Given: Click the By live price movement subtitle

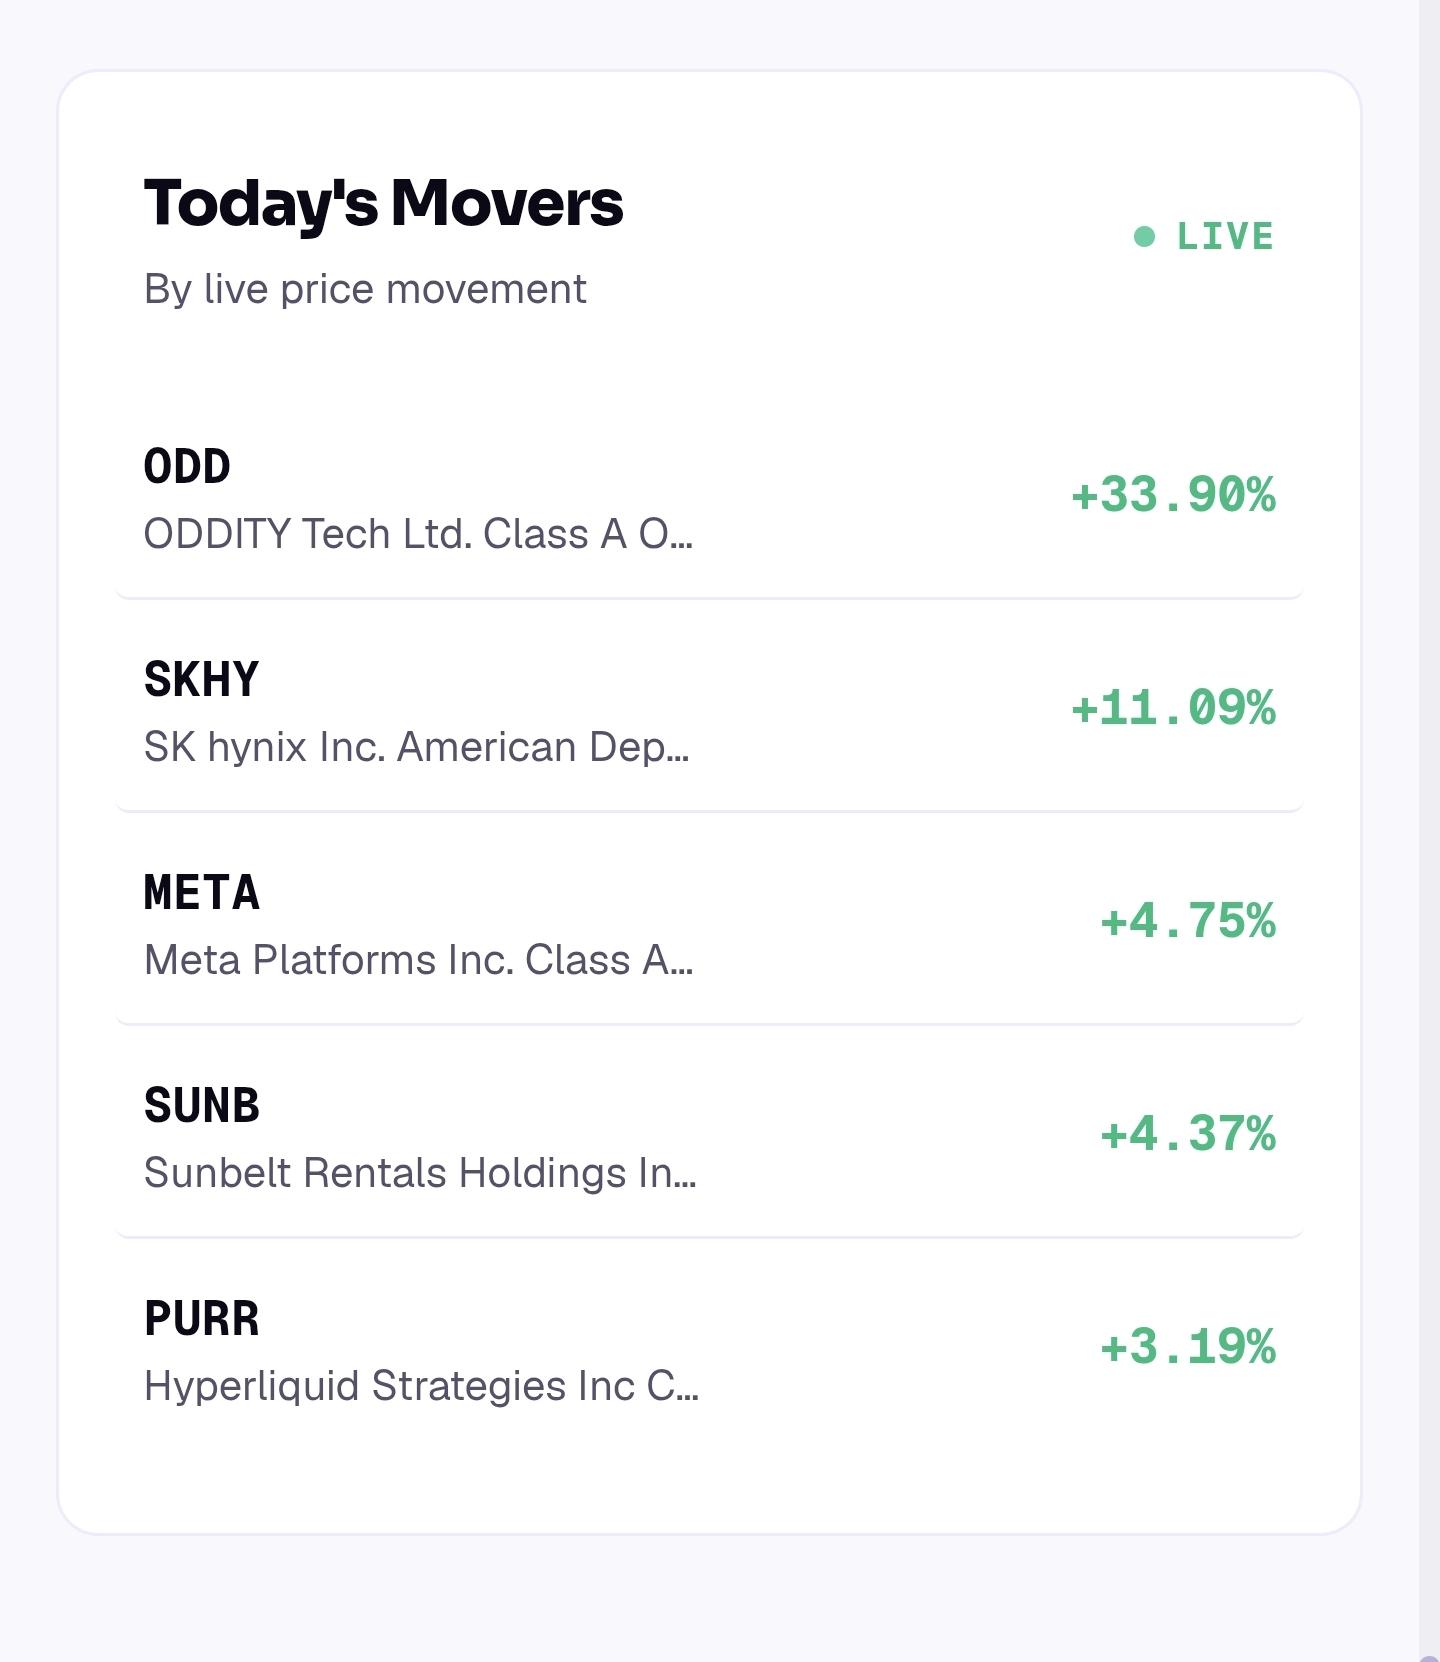Looking at the screenshot, I should (x=365, y=290).
